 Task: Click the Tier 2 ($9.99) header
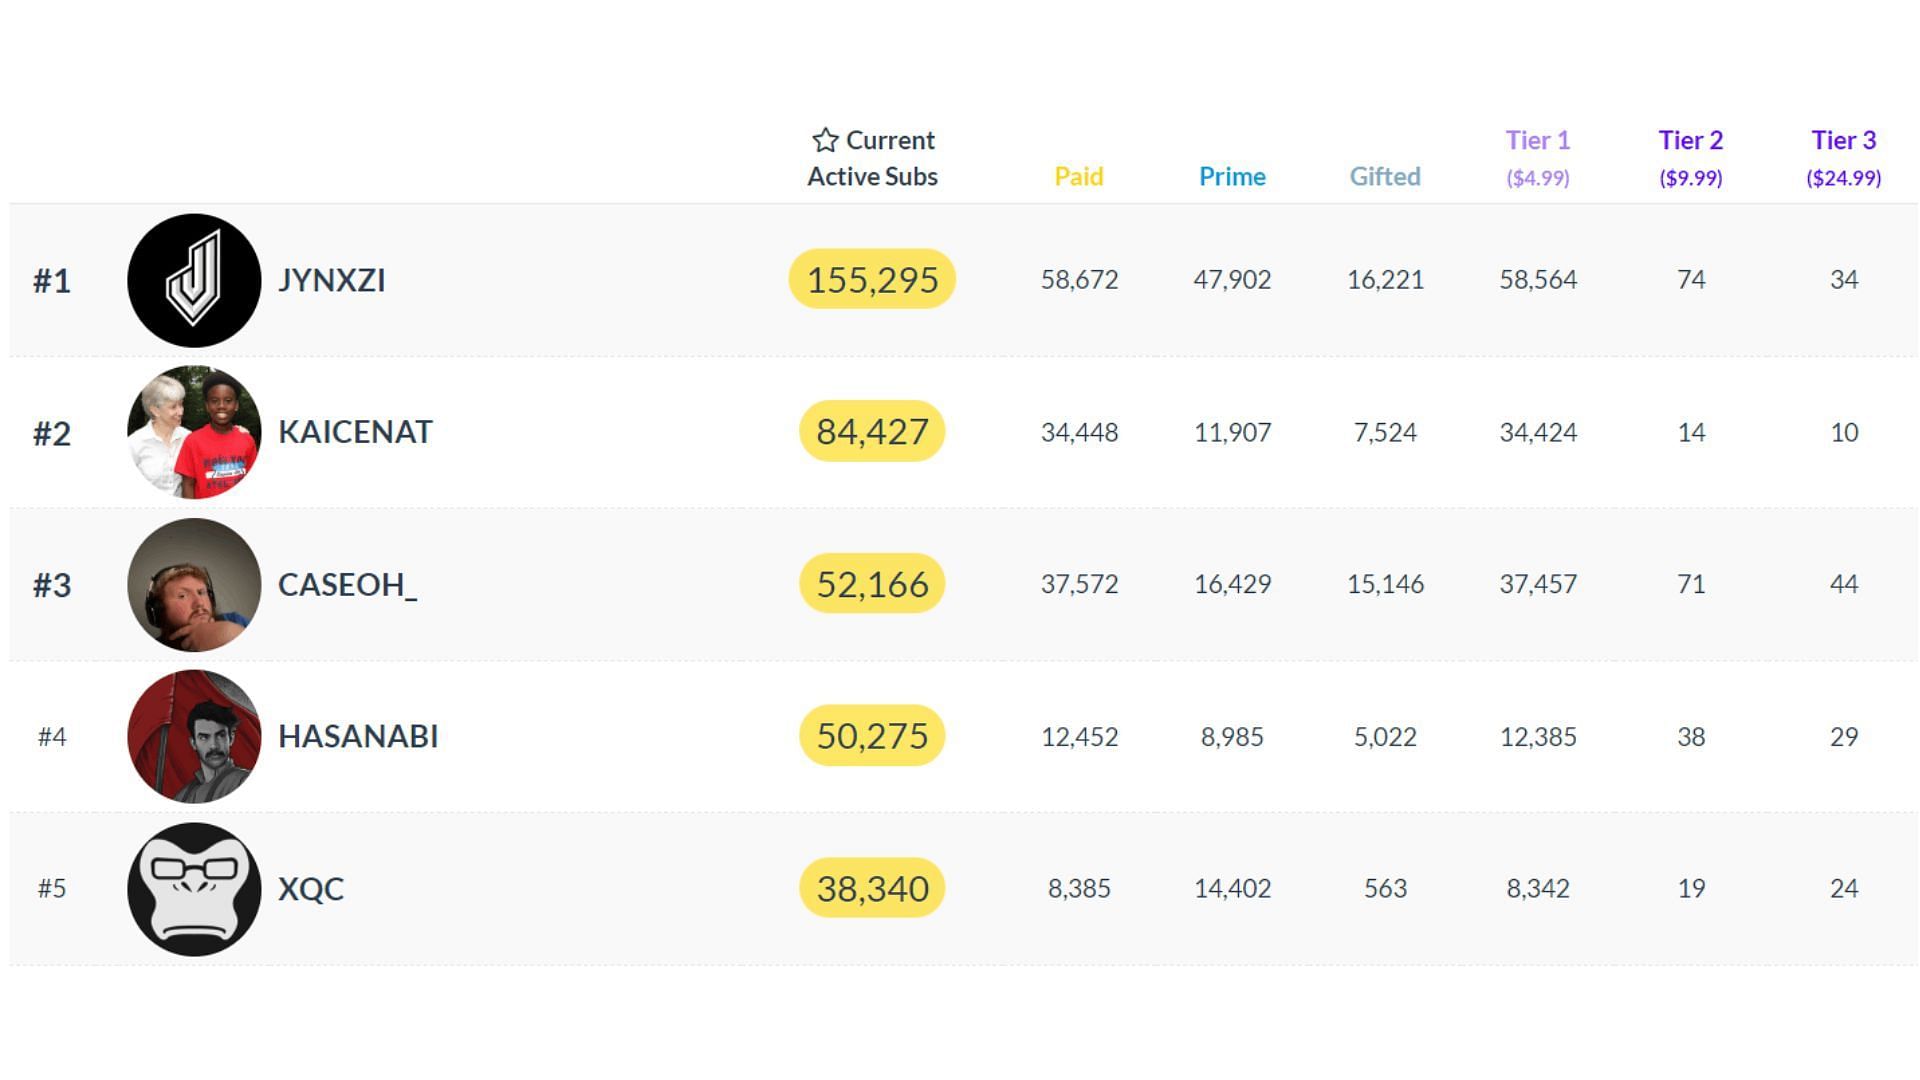pos(1691,158)
